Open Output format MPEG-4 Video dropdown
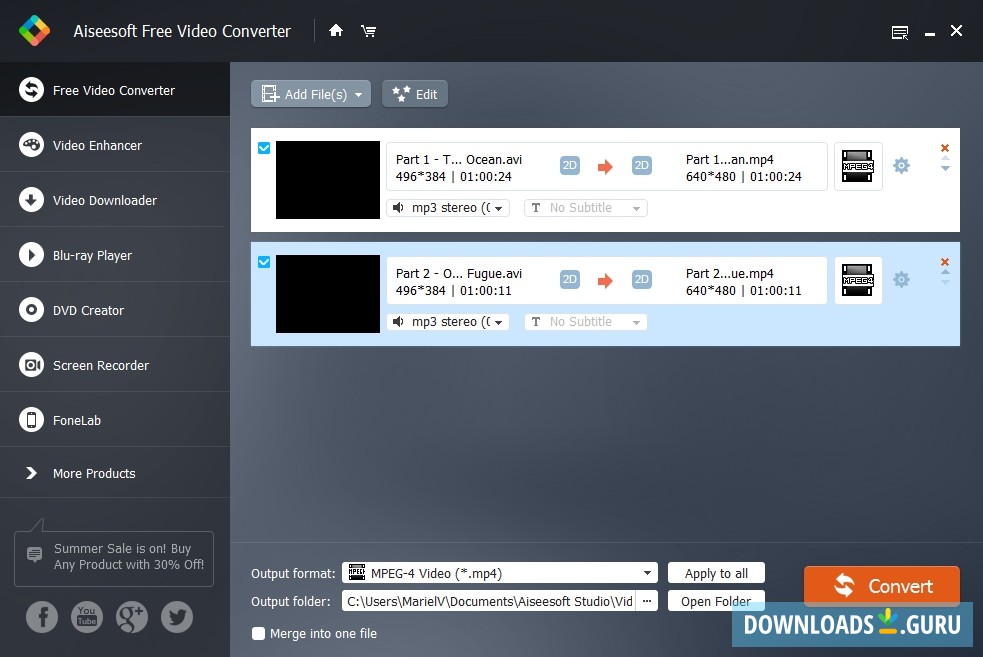Screen dimensions: 983x657 point(500,573)
